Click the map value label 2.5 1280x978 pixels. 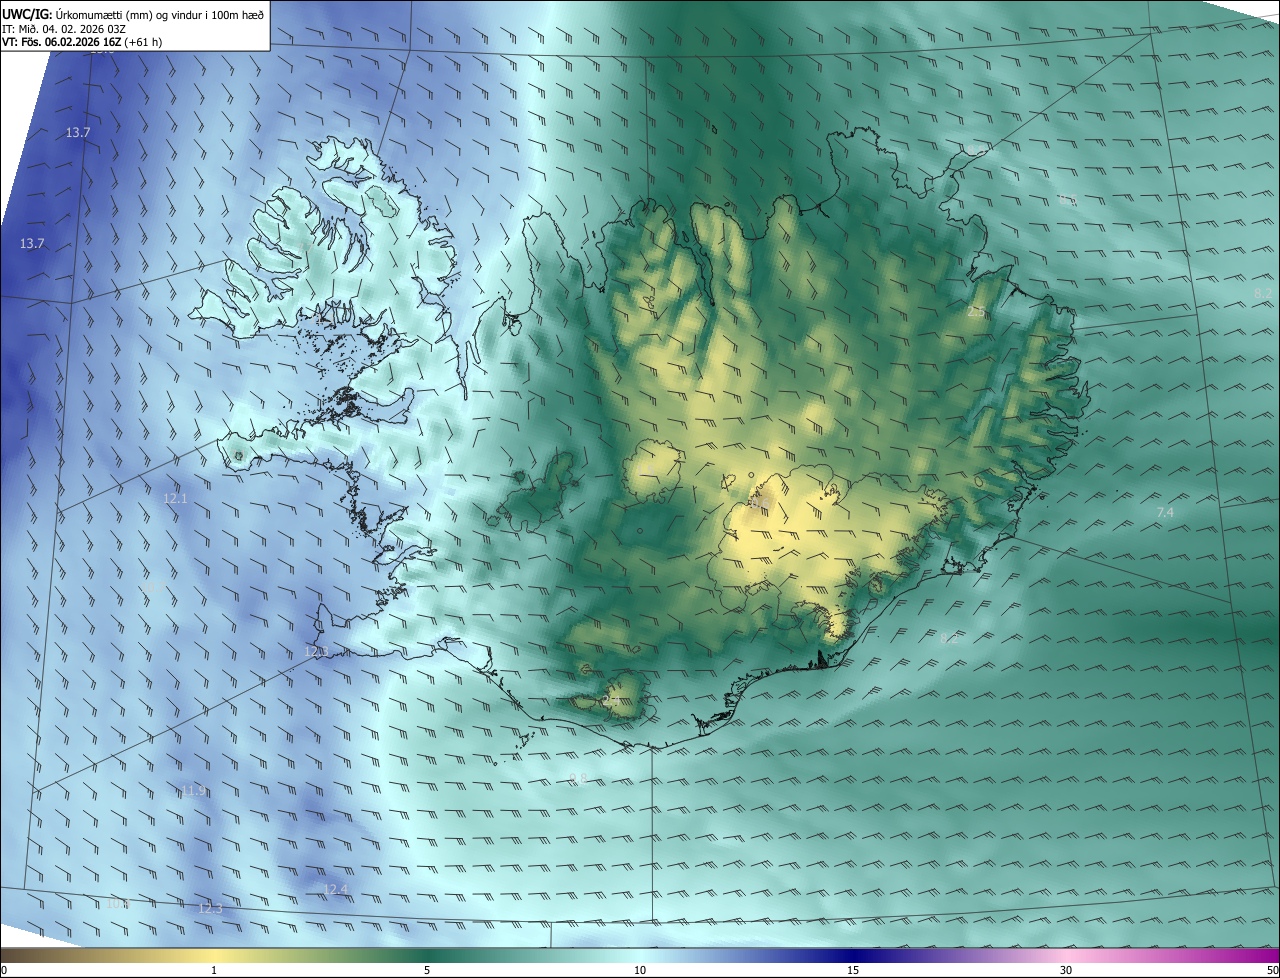pyautogui.click(x=976, y=312)
